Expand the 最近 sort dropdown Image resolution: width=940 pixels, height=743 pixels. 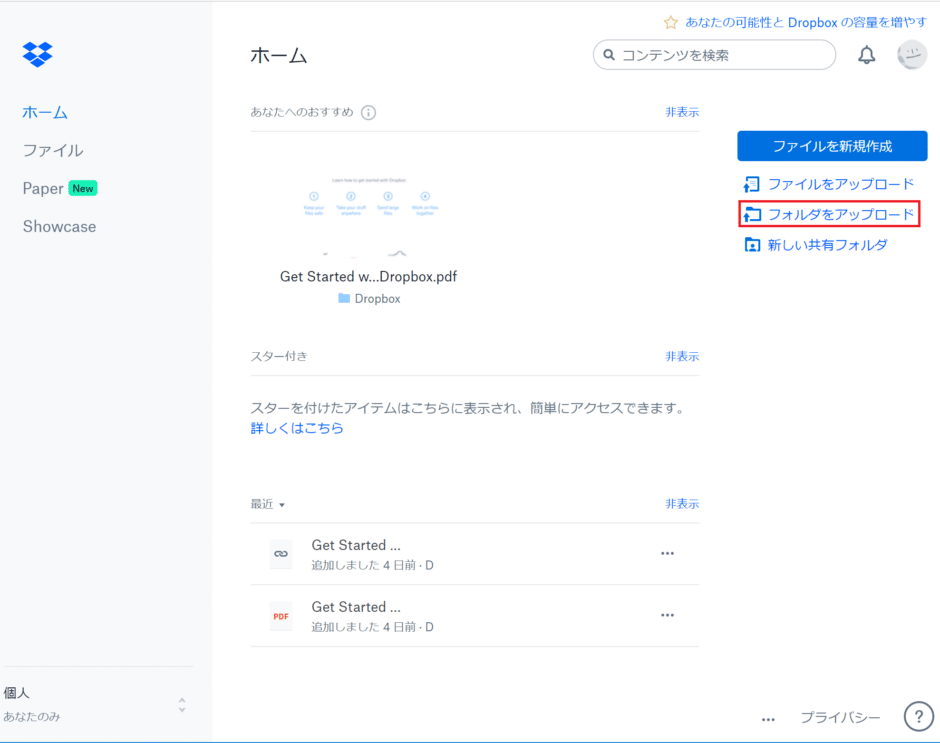click(268, 505)
